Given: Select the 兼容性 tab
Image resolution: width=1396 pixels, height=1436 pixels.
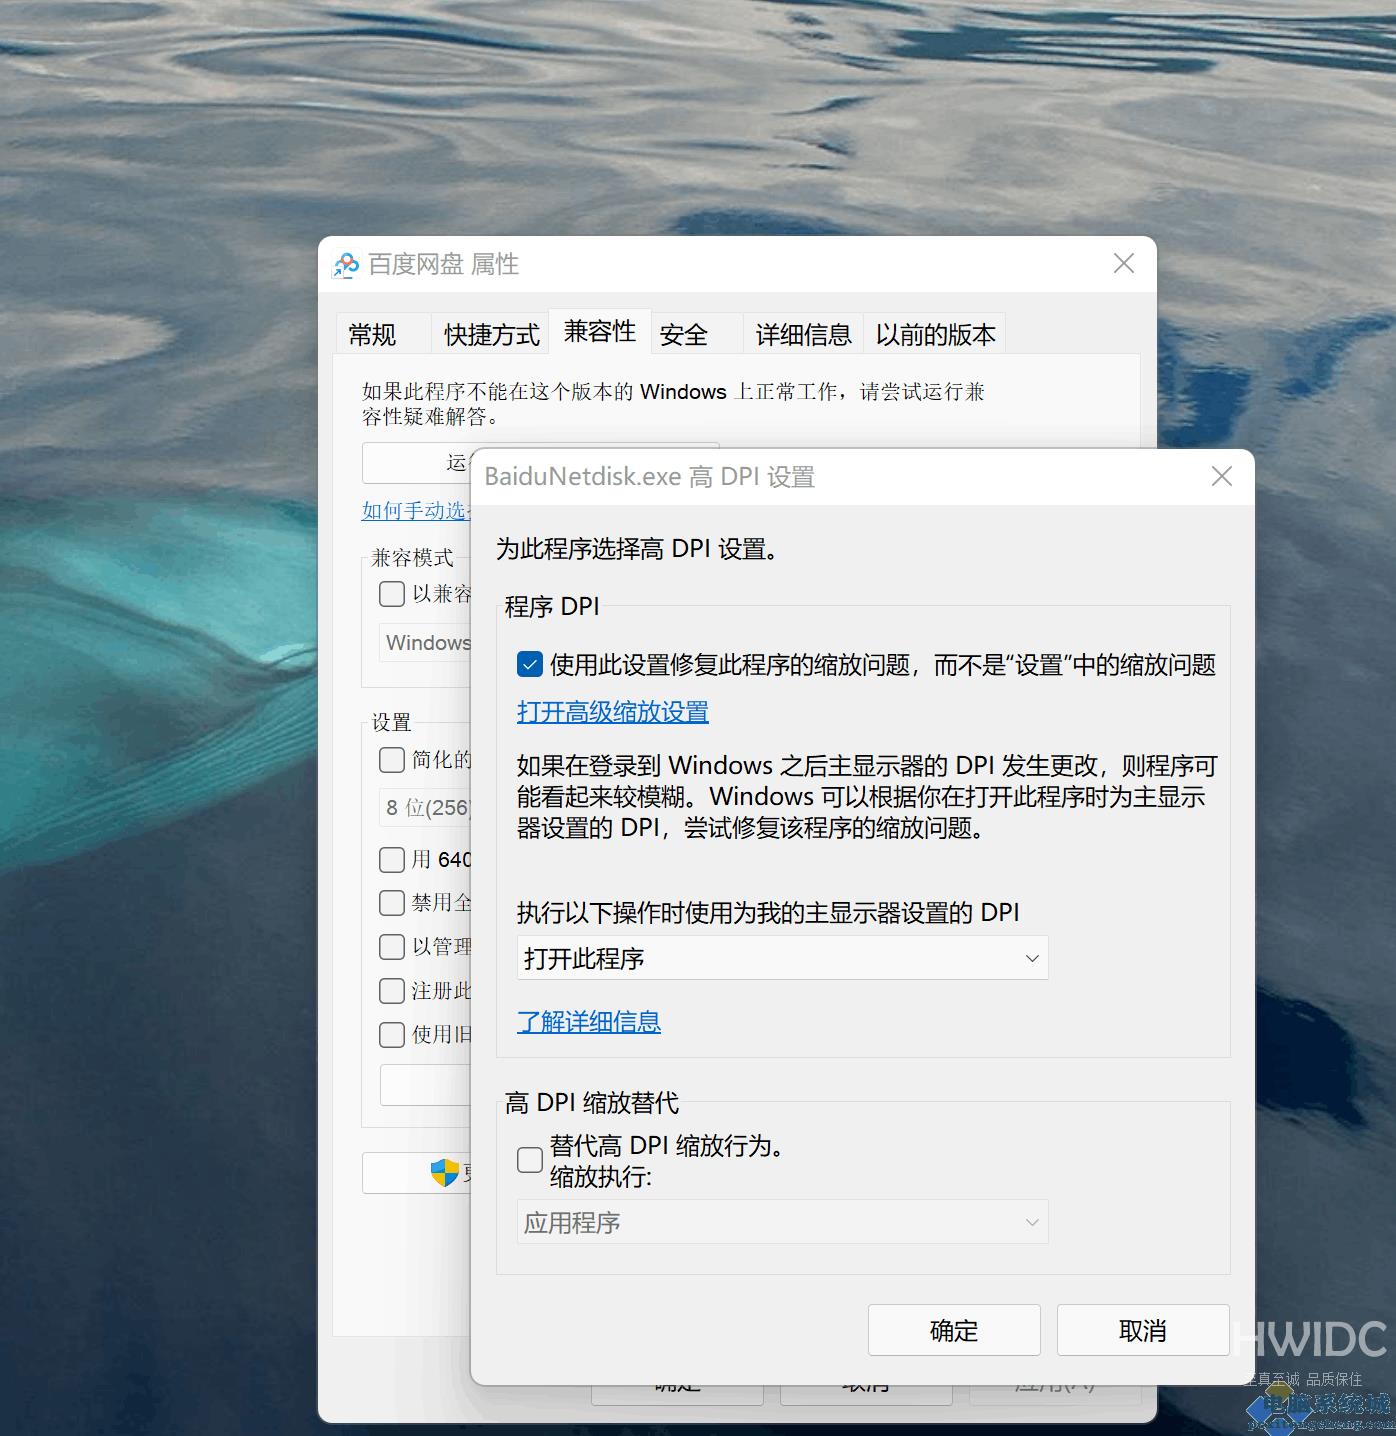Looking at the screenshot, I should 600,331.
